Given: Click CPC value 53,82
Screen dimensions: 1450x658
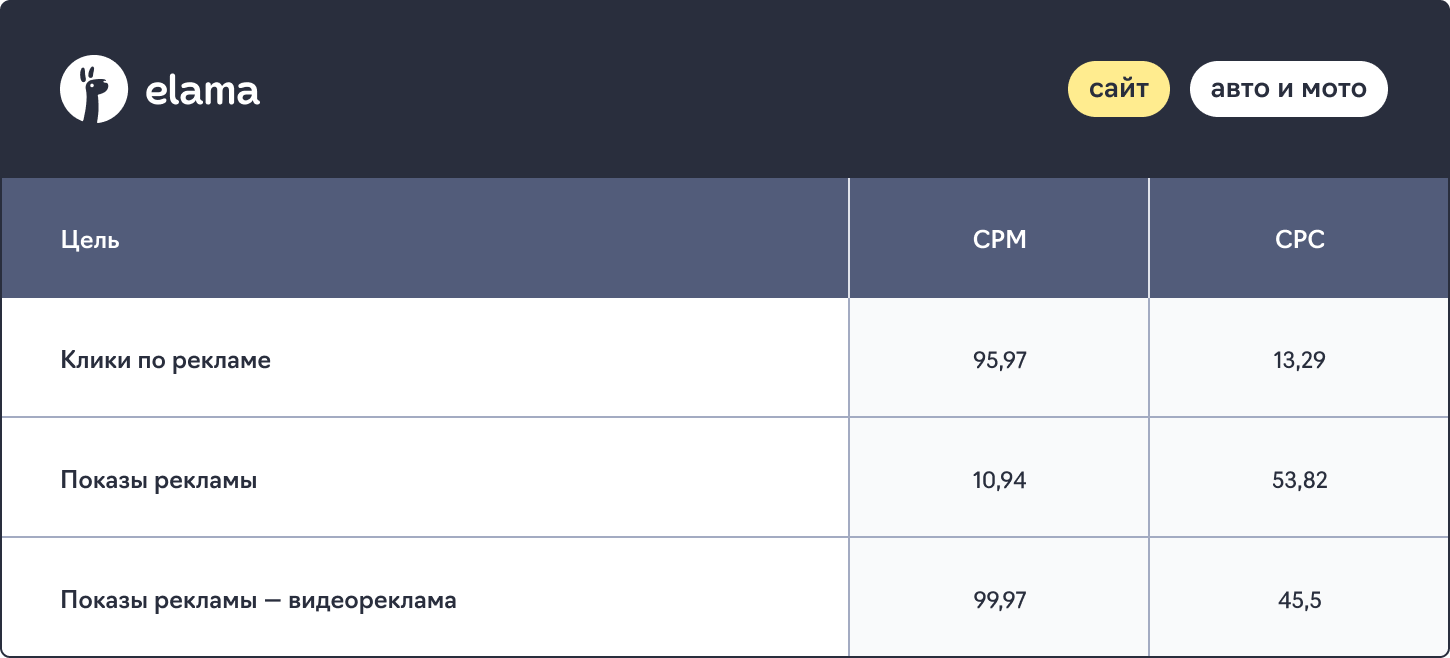Looking at the screenshot, I should (x=1299, y=480).
